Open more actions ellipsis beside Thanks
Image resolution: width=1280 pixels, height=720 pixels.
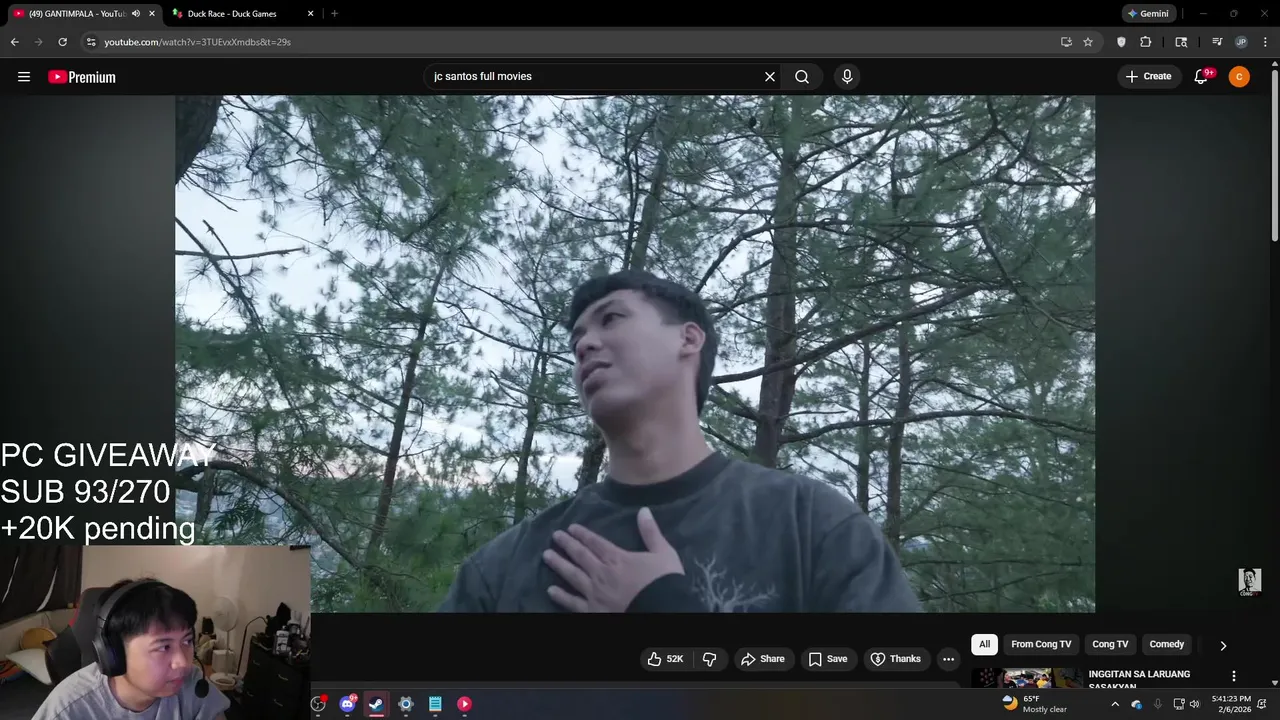948,659
